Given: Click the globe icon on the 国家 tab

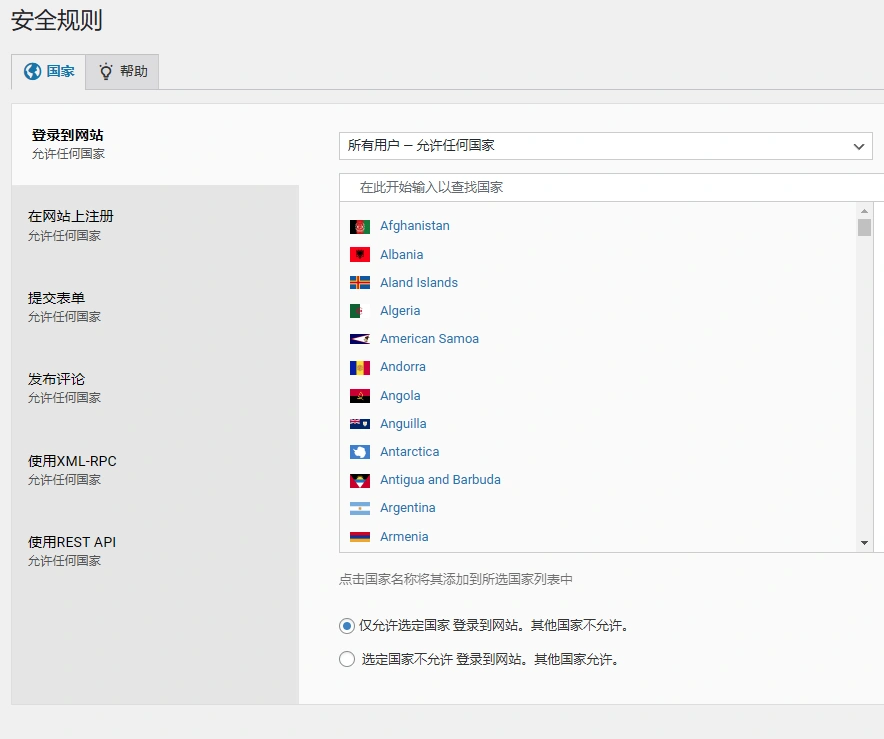Looking at the screenshot, I should (29, 71).
